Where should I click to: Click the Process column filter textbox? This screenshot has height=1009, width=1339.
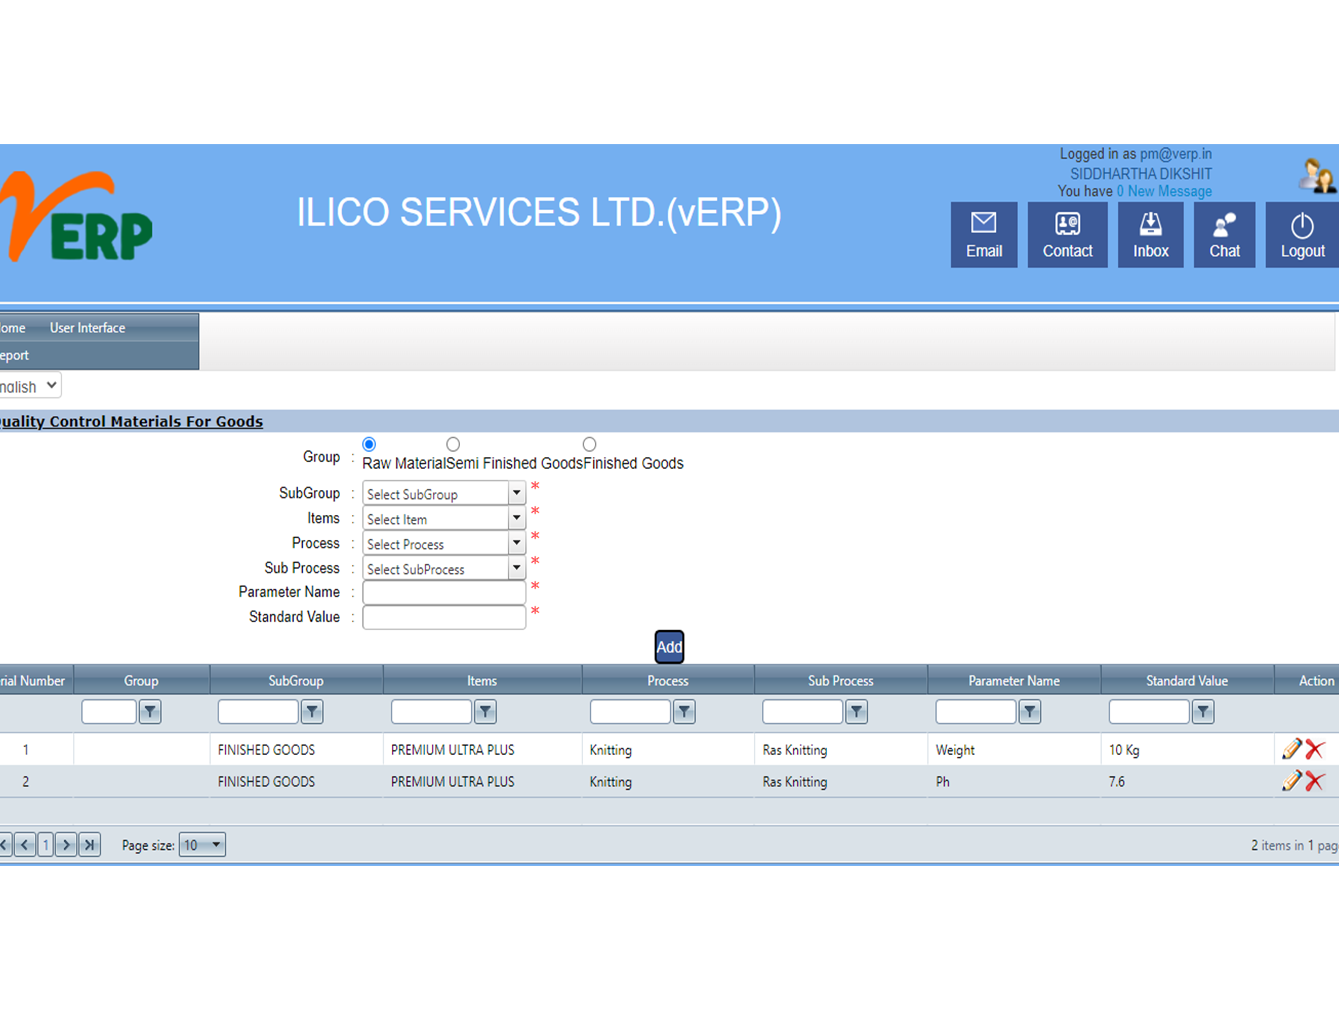click(630, 712)
